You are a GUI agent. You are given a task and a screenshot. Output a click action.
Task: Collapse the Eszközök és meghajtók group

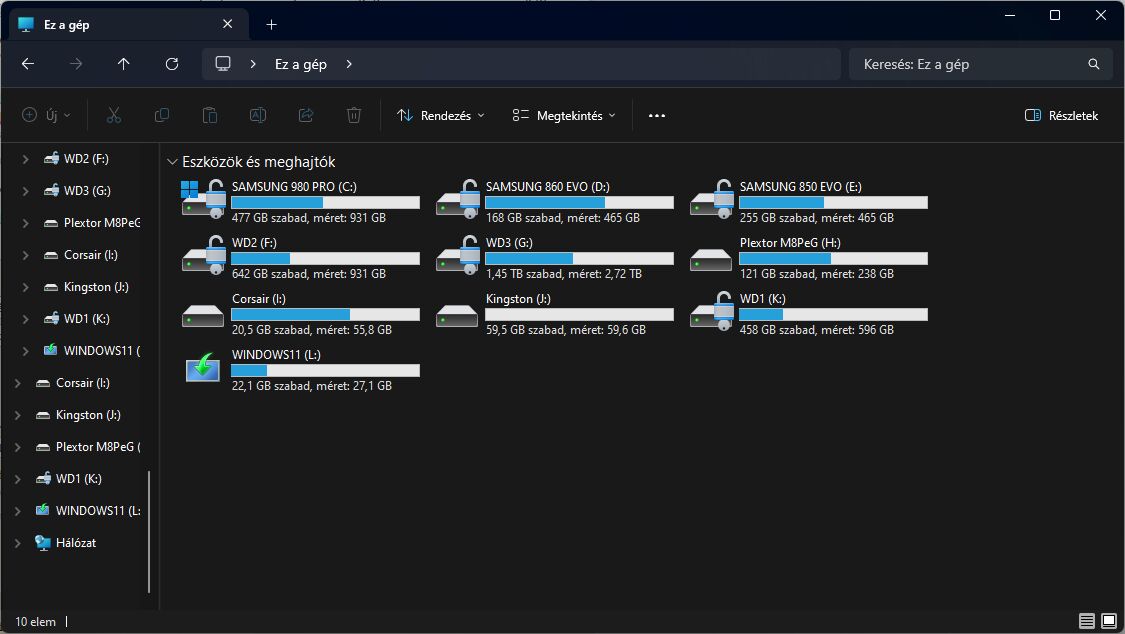coord(172,162)
